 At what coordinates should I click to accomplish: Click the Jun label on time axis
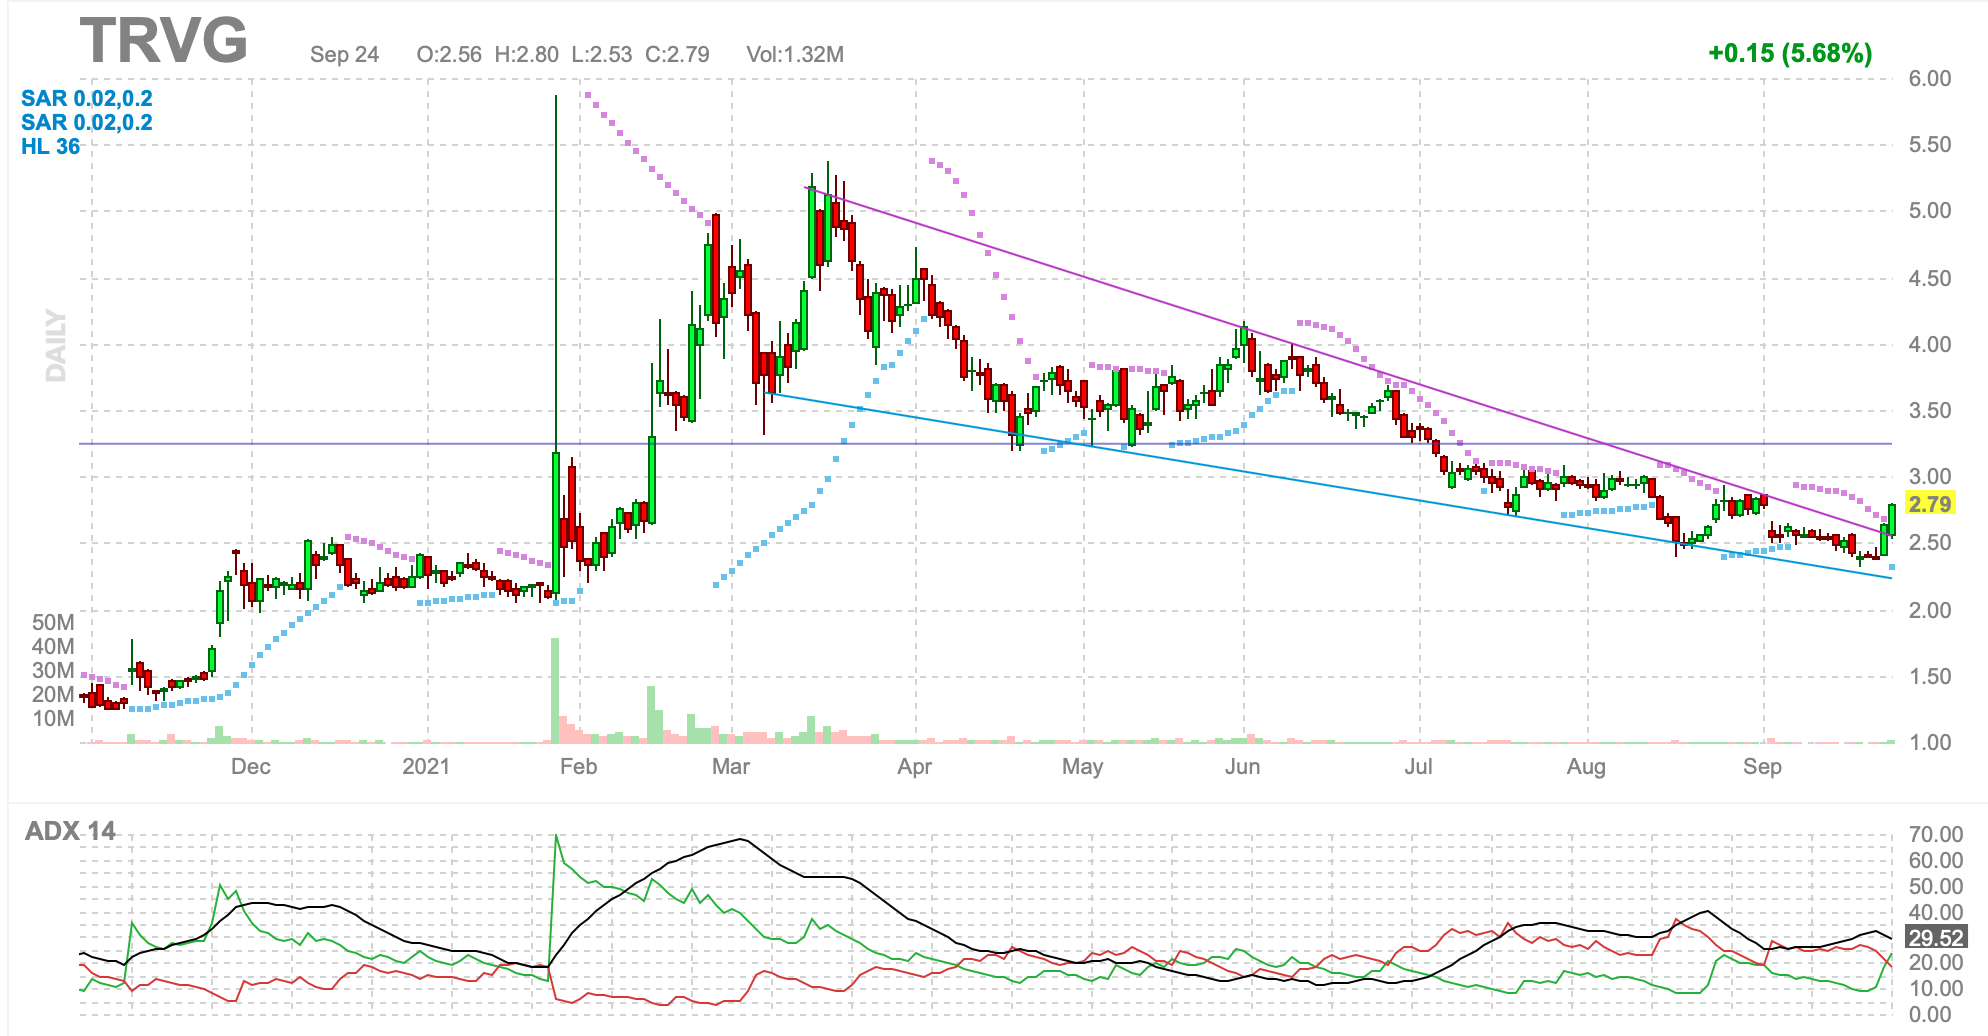click(x=1242, y=767)
